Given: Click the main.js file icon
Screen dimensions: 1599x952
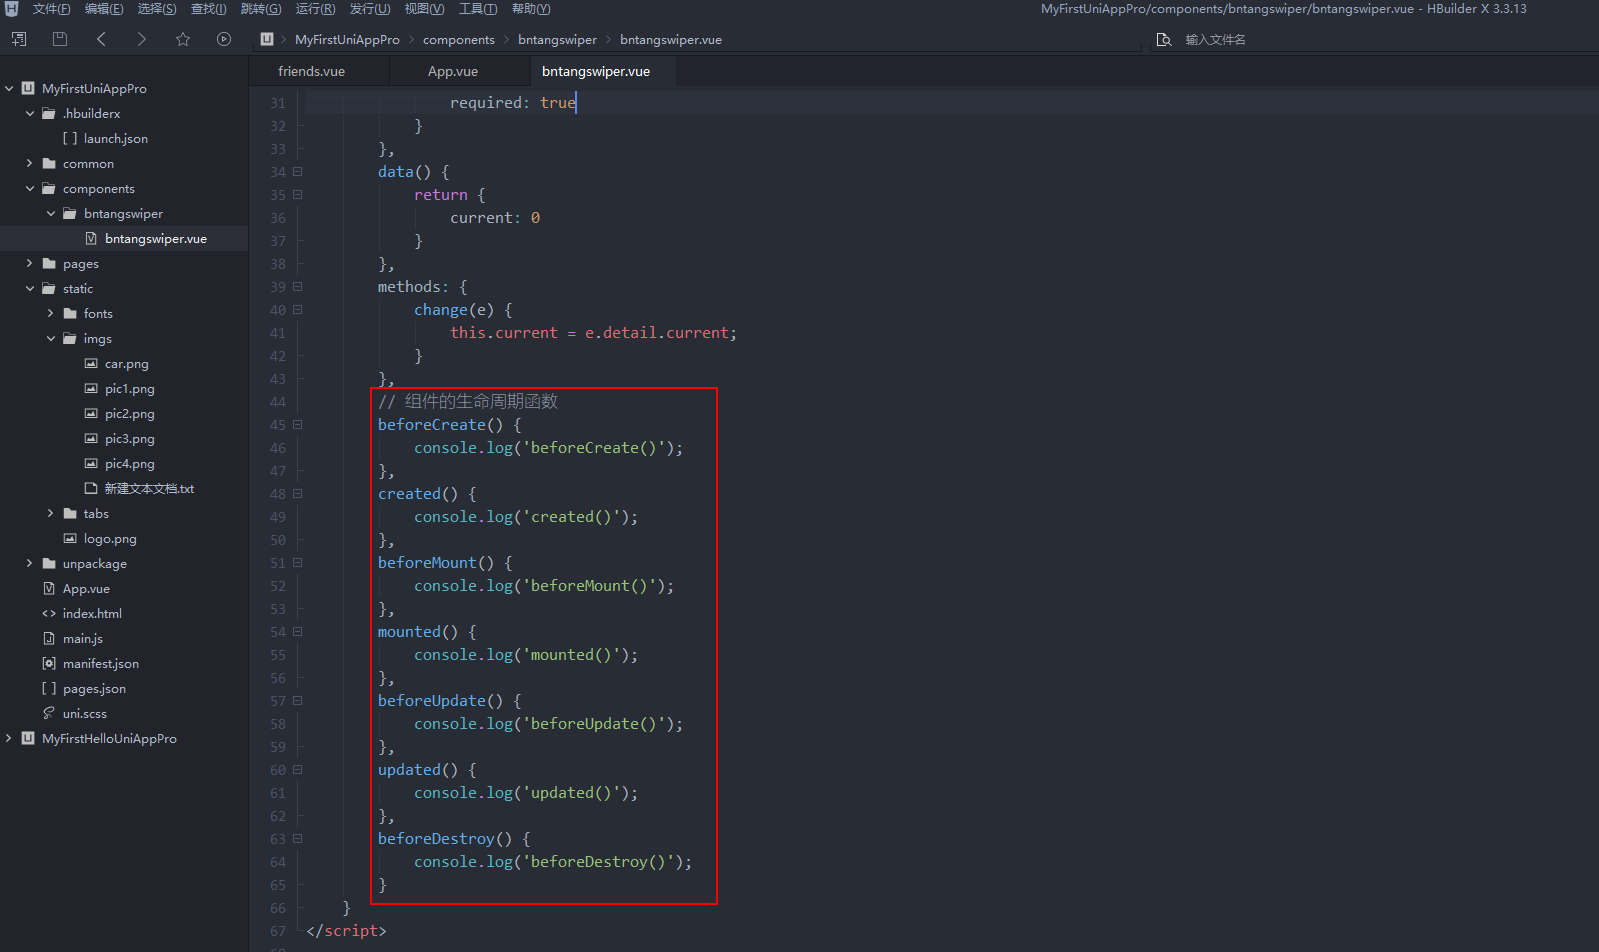Looking at the screenshot, I should click(49, 639).
